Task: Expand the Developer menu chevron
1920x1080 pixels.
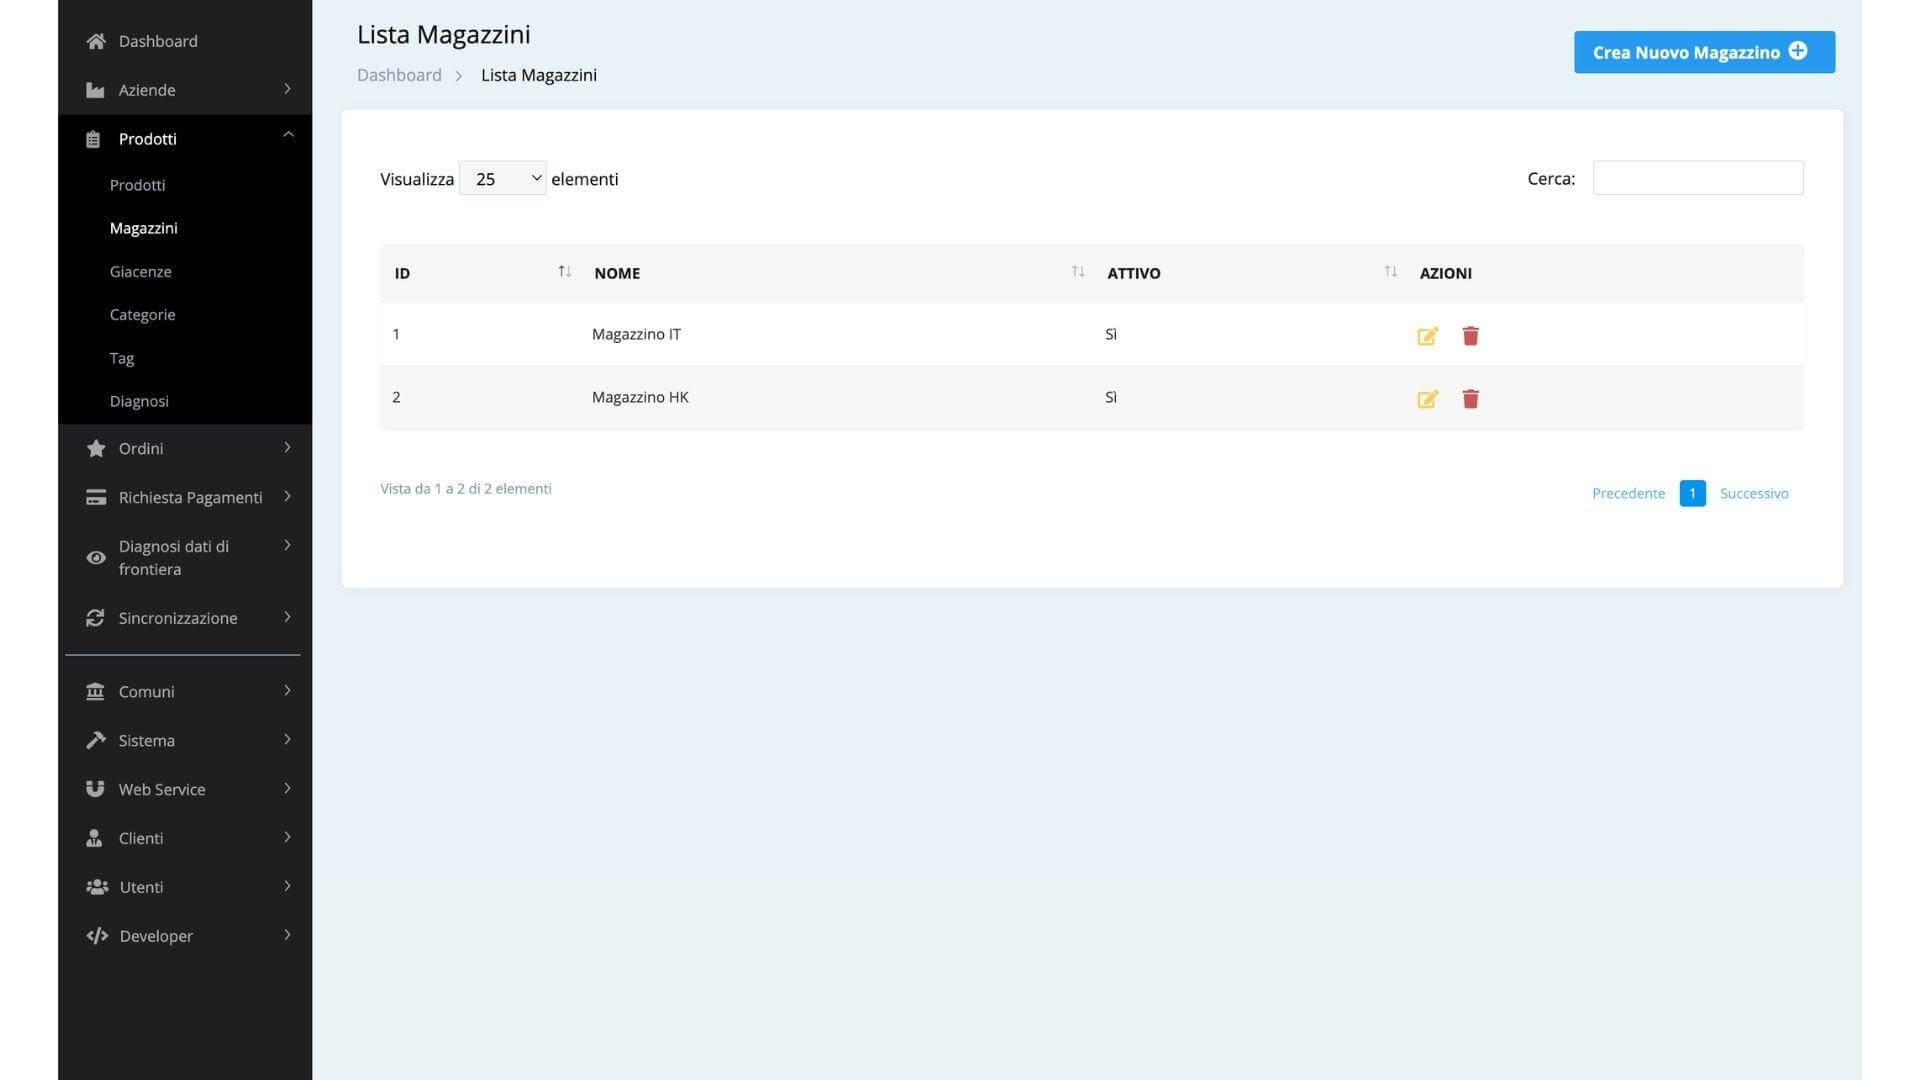Action: (287, 935)
